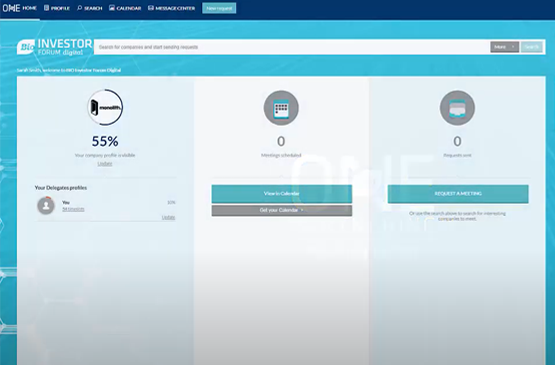Open the Home menu item
The height and width of the screenshot is (365, 555).
pos(30,8)
